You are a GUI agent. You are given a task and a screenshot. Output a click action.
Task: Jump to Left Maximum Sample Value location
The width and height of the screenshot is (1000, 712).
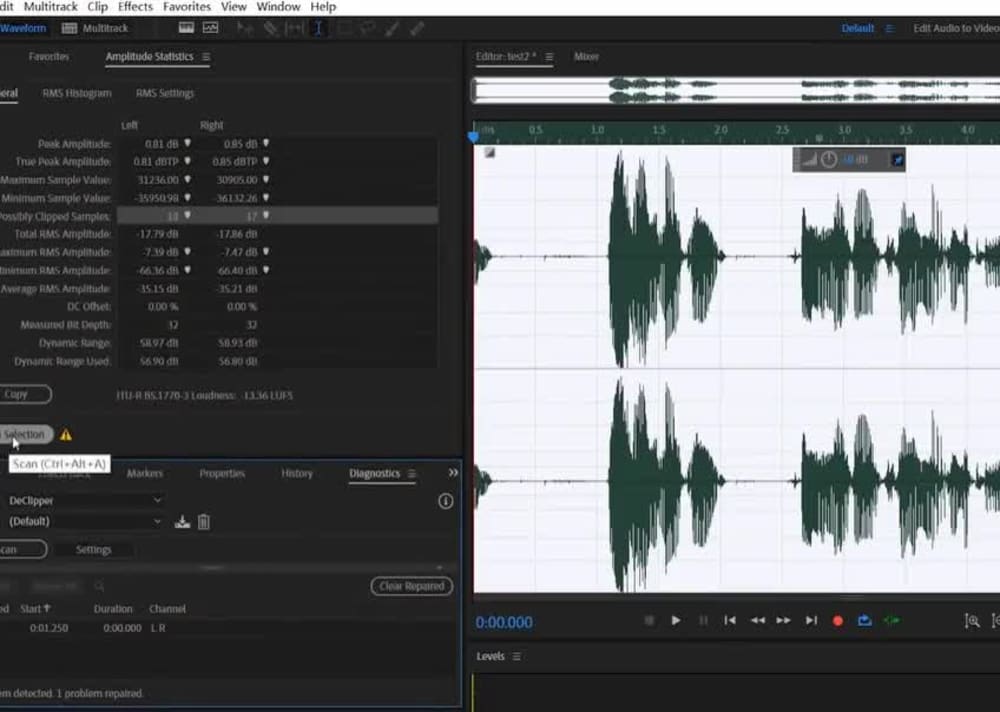[x=188, y=180]
